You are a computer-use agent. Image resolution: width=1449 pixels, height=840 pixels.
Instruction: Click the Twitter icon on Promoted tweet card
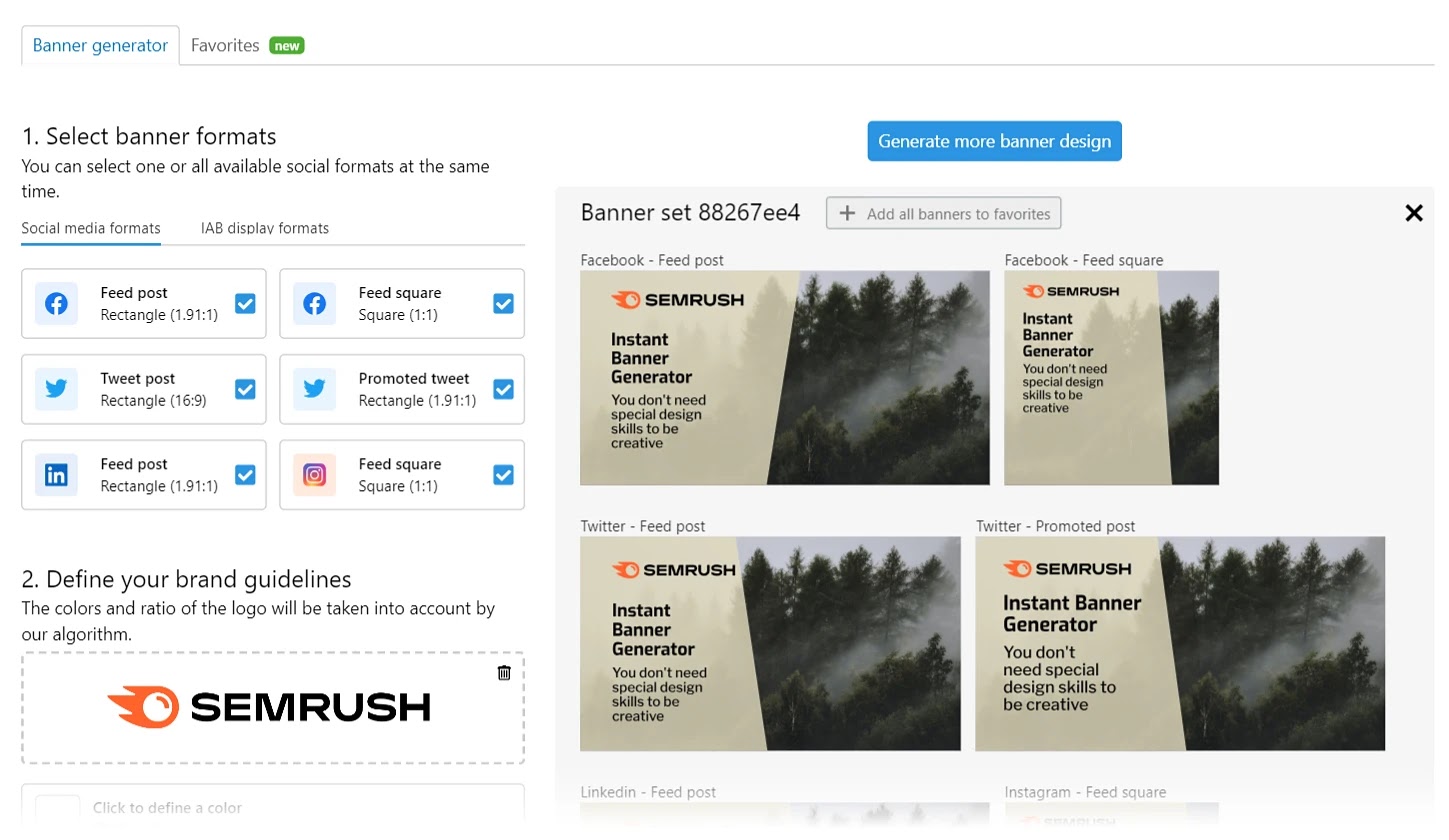[314, 389]
